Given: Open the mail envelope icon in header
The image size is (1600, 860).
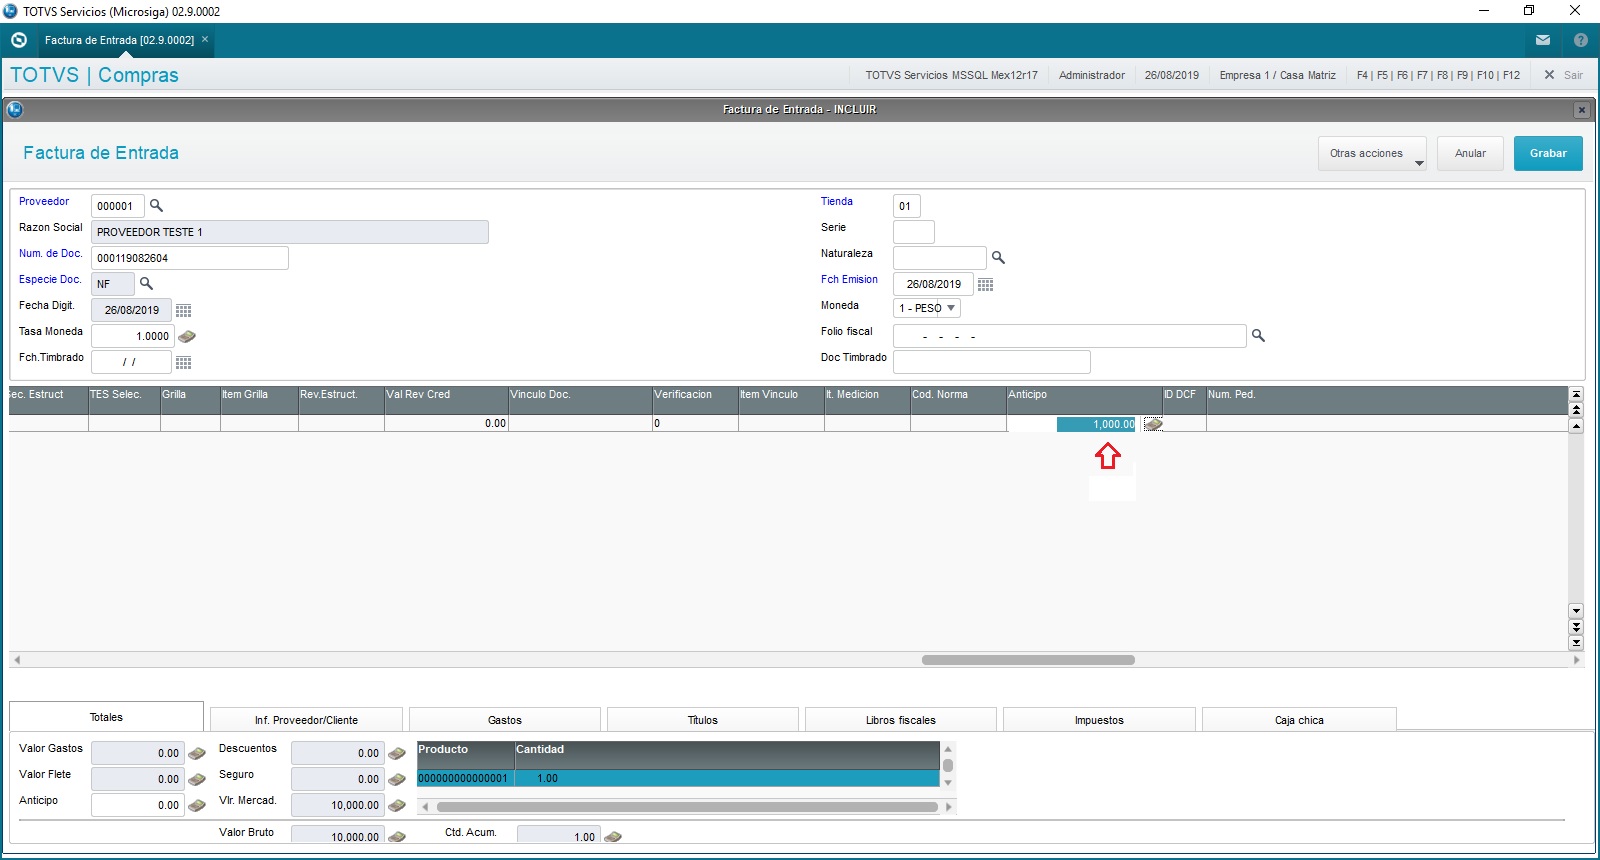Looking at the screenshot, I should (1543, 40).
